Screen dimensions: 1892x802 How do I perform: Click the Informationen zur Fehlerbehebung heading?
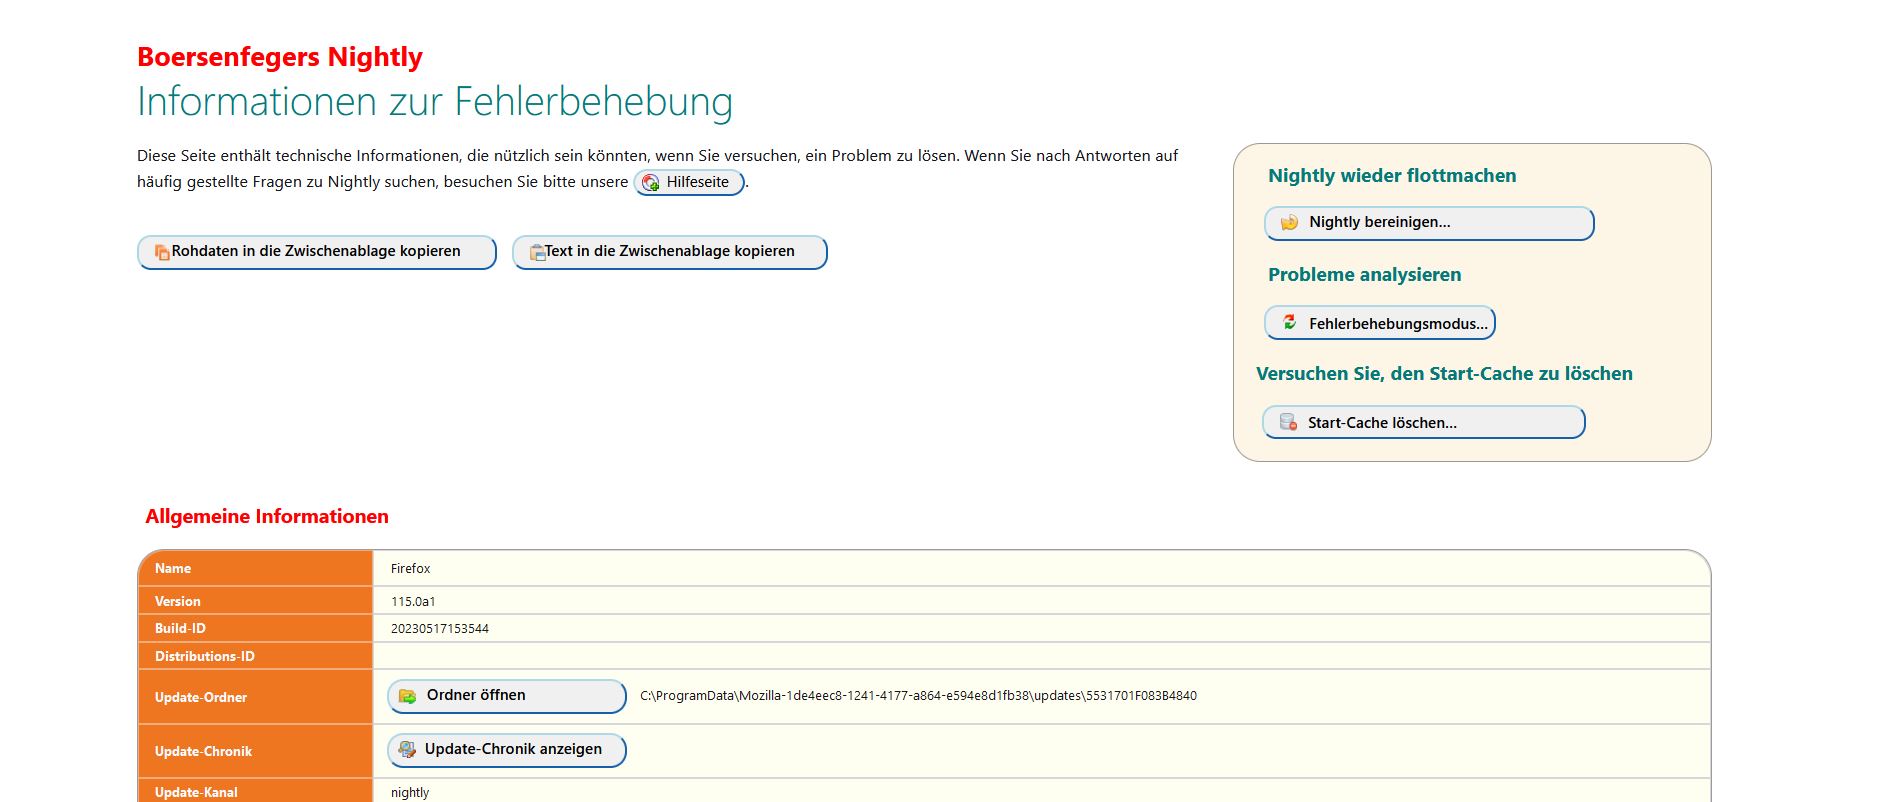pyautogui.click(x=435, y=101)
